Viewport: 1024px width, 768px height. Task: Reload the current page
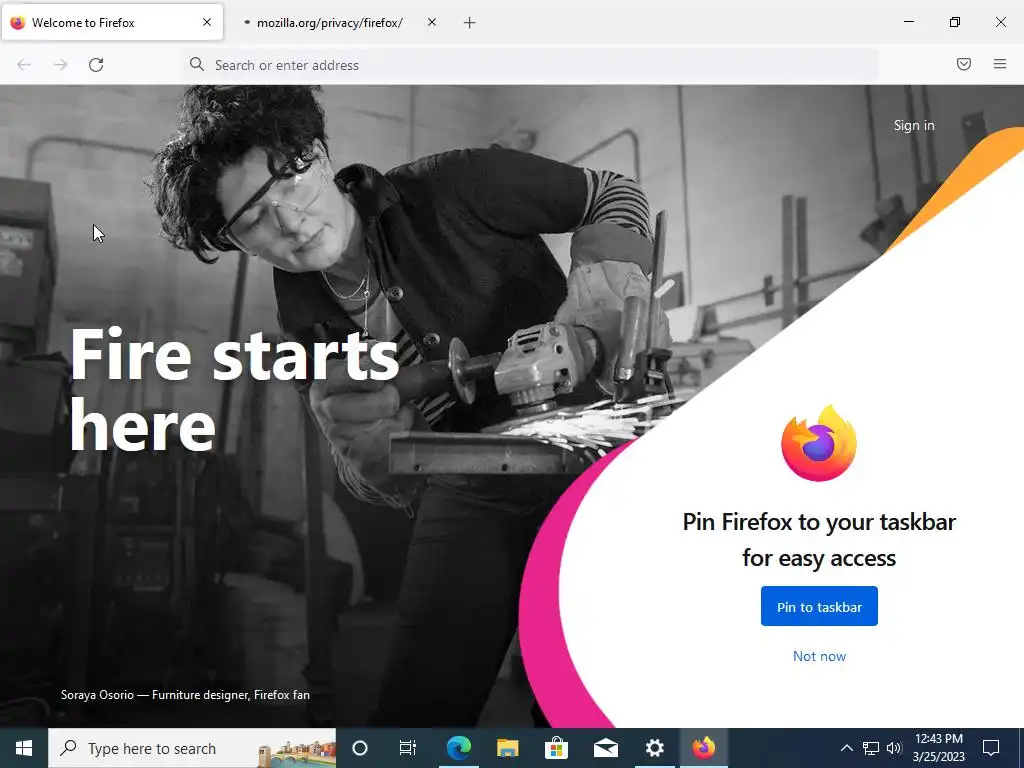(x=96, y=65)
